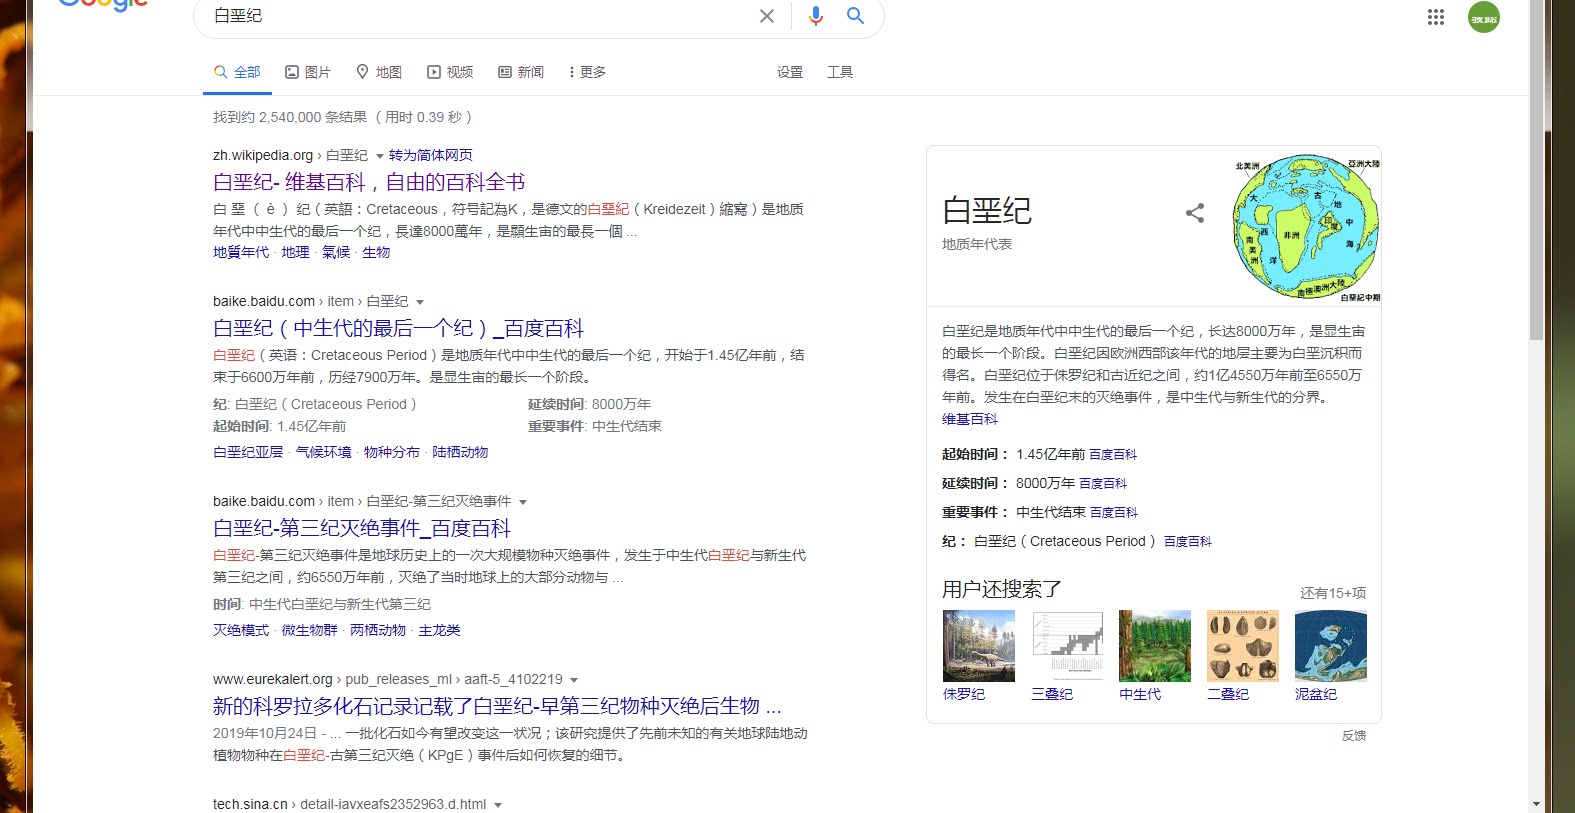Open 百度百科 source beside 起始时间
Screen dimensions: 1575x813
(x=1113, y=454)
